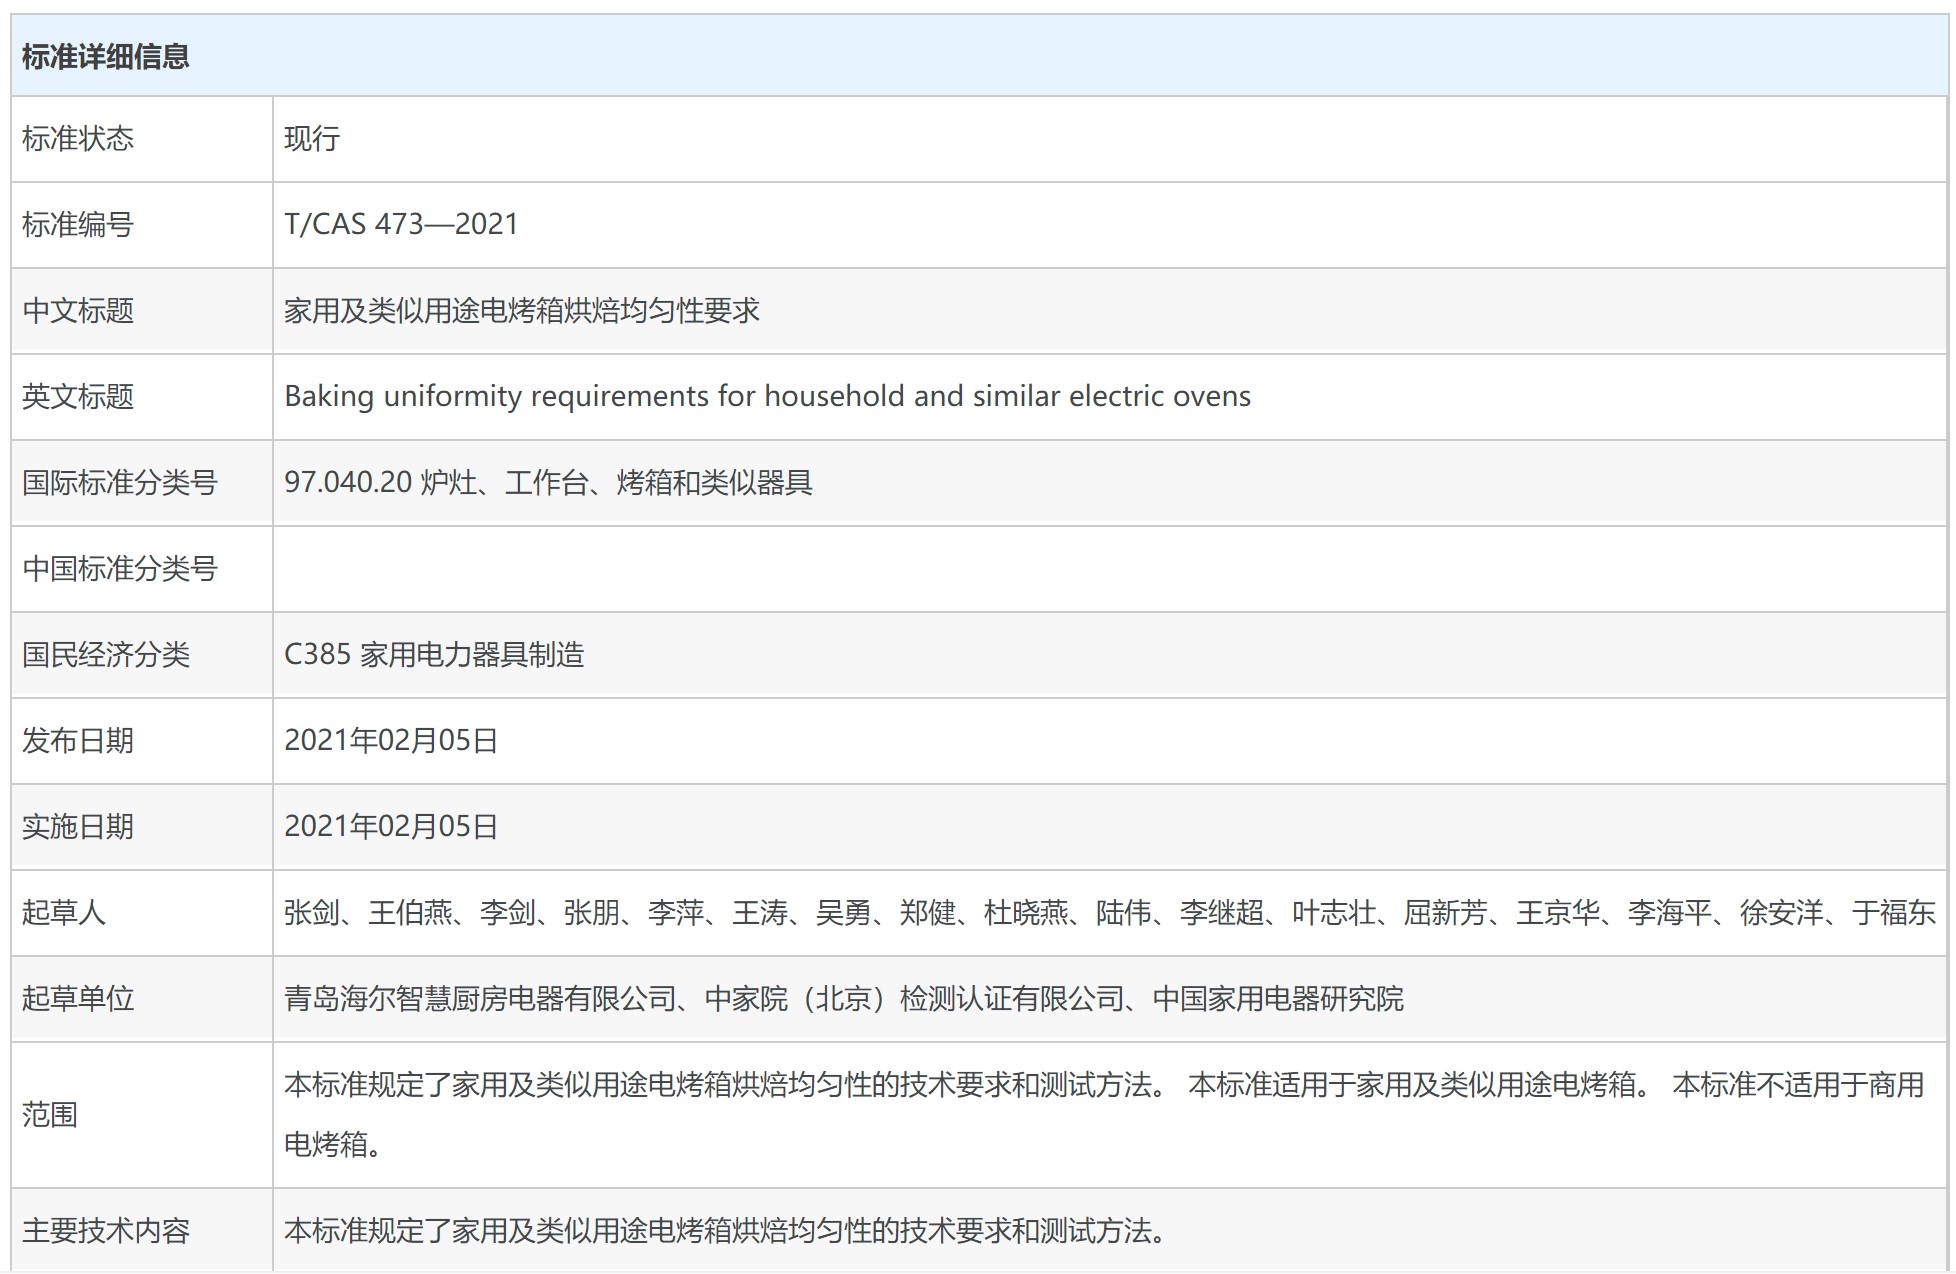
Task: Click the 发布日期 date 2021年02月05日
Action: pyautogui.click(x=391, y=741)
